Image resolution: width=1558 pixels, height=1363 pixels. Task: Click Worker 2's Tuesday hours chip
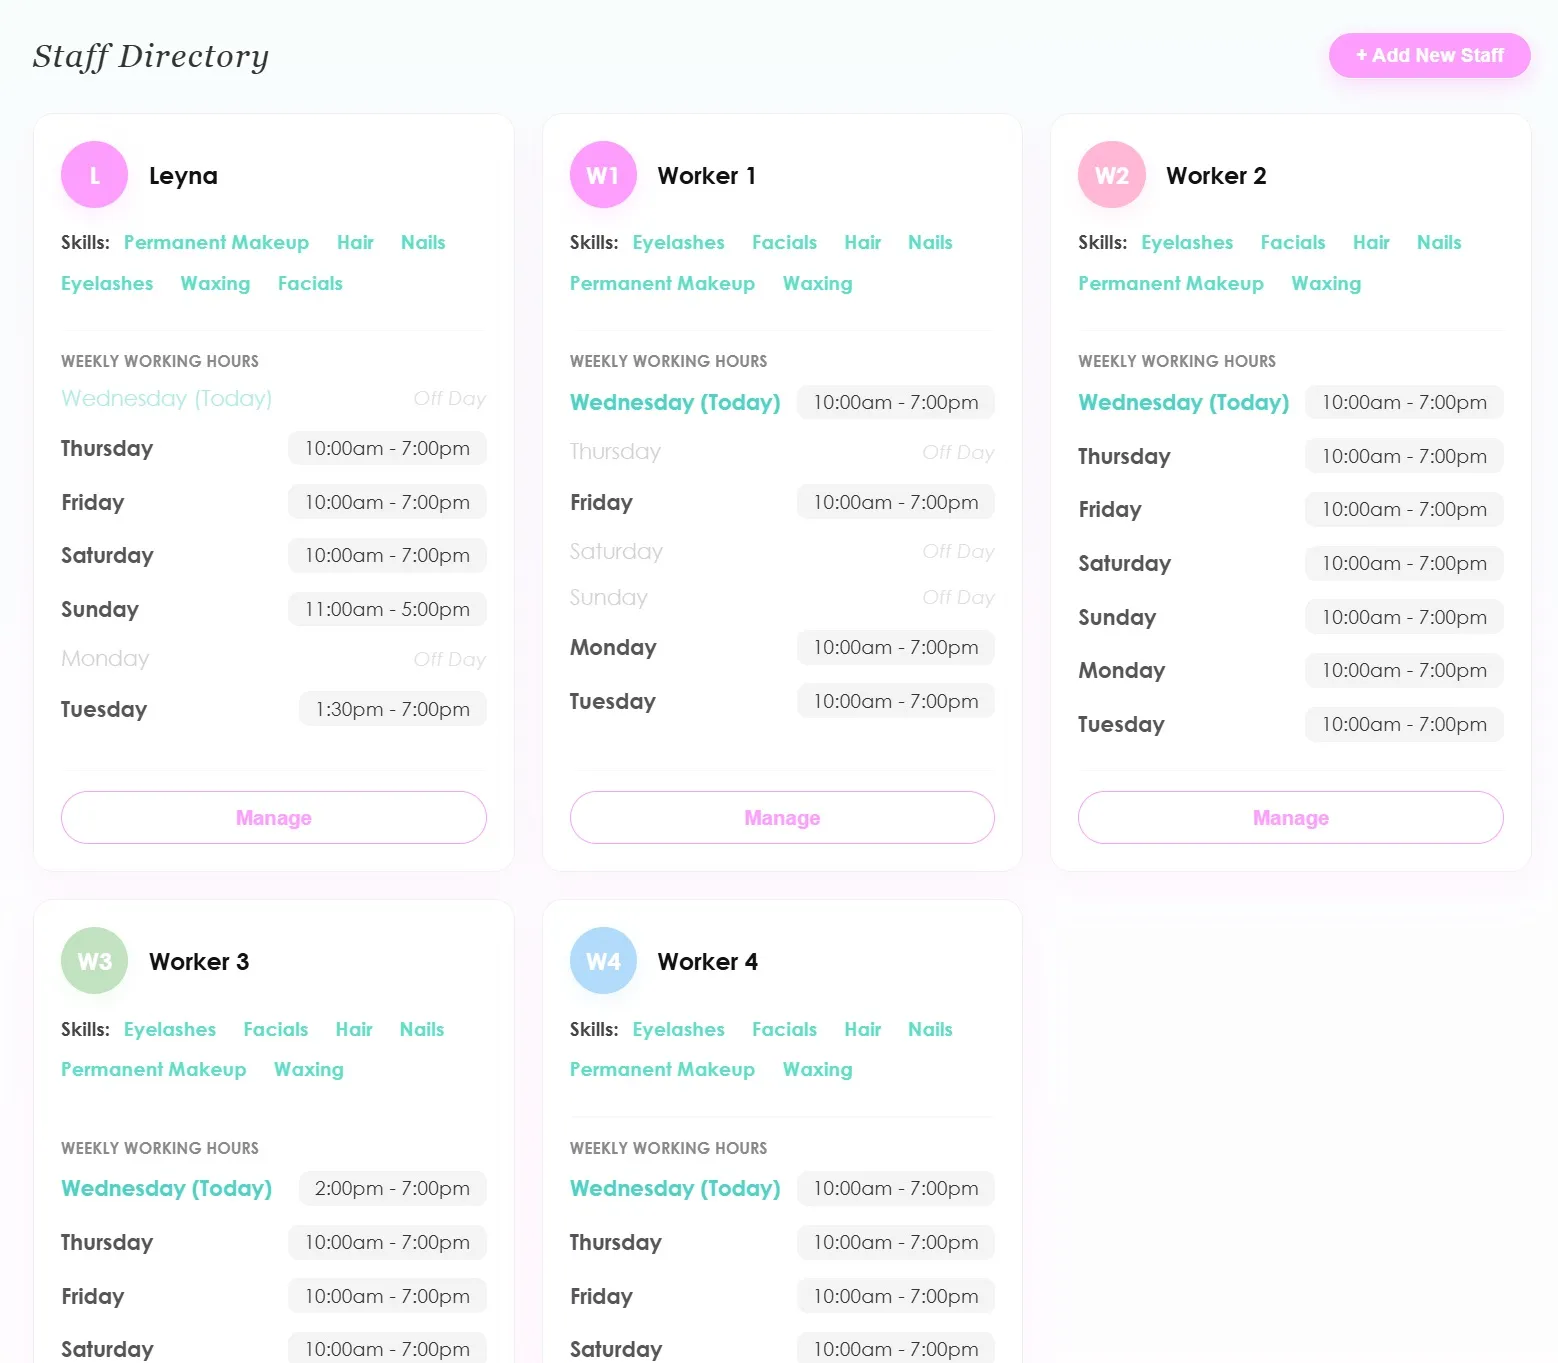[1404, 724]
